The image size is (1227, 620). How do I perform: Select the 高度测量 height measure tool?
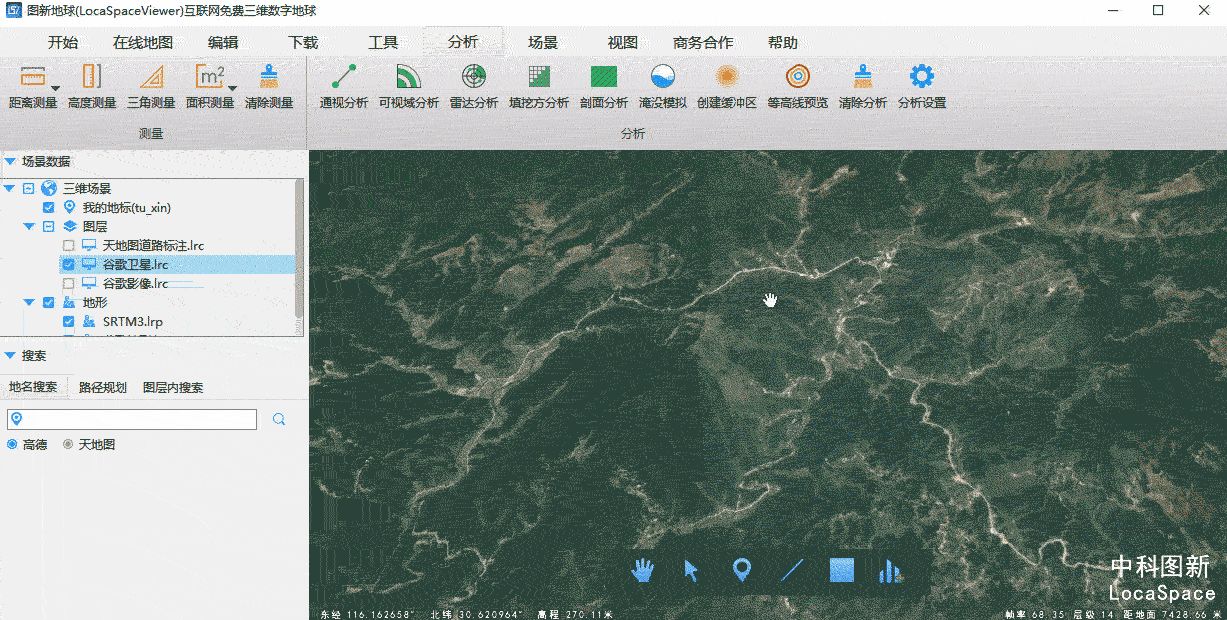(92, 86)
